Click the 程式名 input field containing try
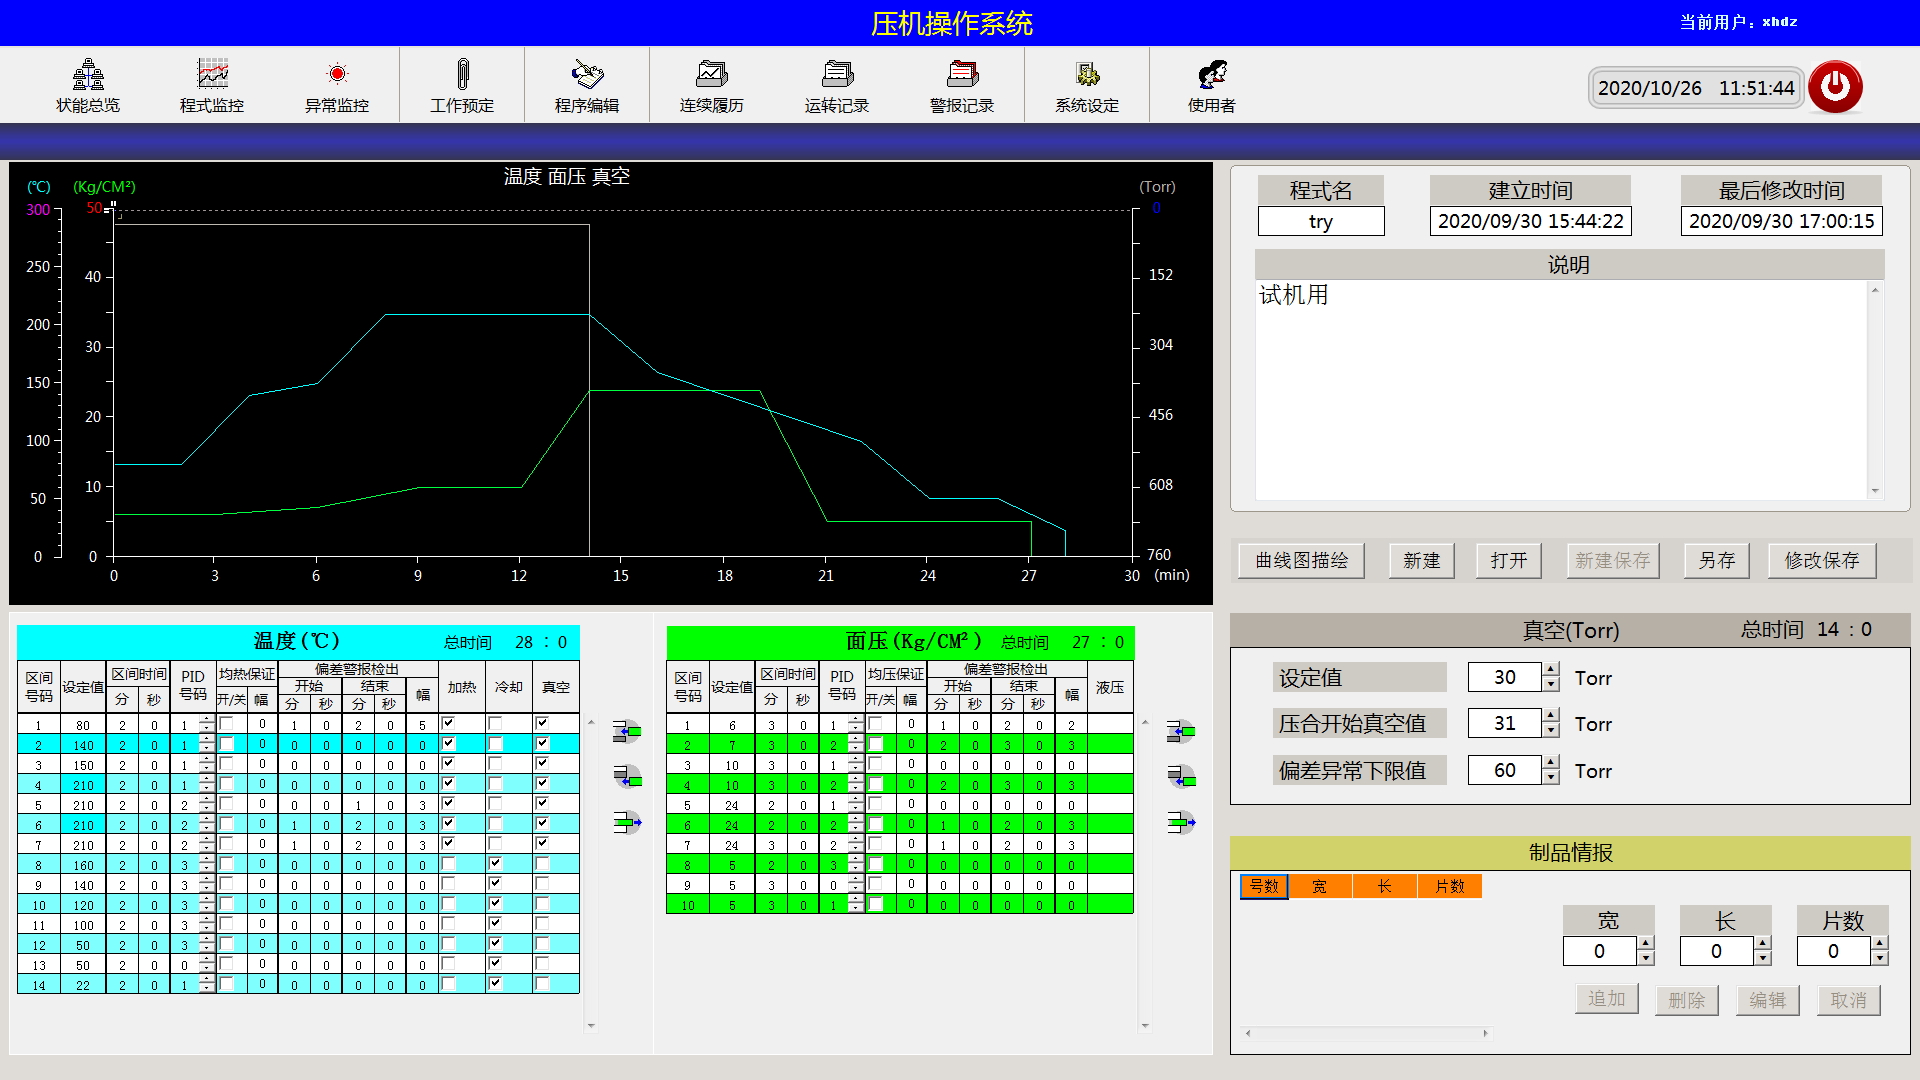Screen dimensions: 1920x1080 pos(1320,221)
